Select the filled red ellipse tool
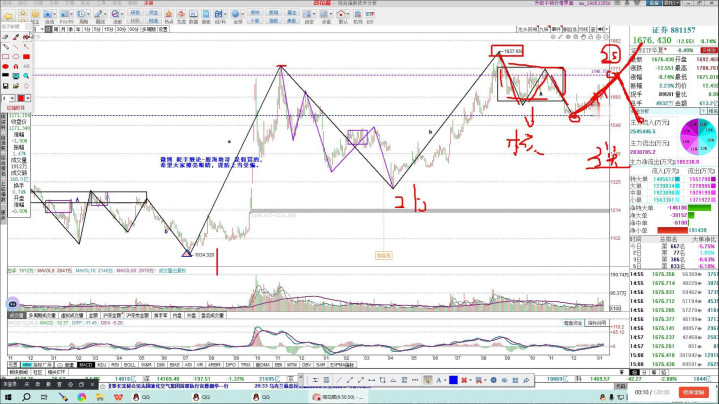719x404 pixels. (x=6, y=66)
